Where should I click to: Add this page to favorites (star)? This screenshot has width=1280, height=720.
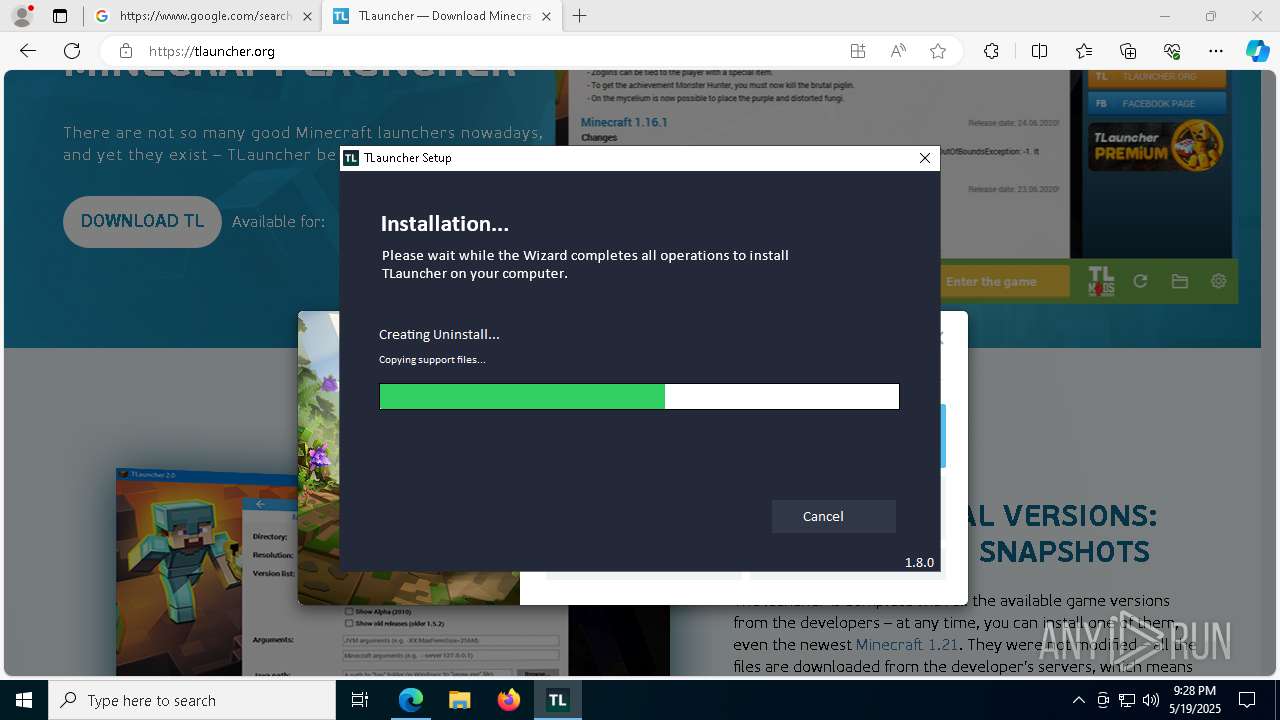938,51
